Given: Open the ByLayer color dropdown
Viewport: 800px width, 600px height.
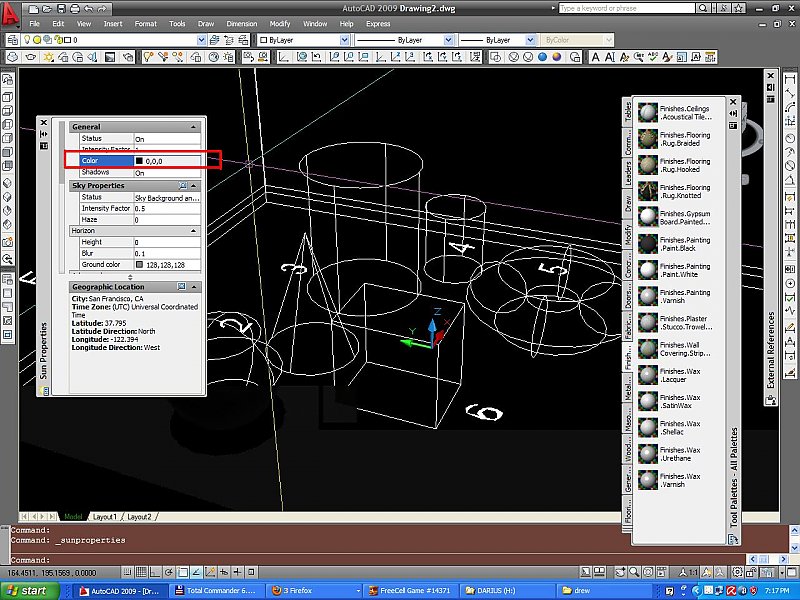Looking at the screenshot, I should (x=344, y=40).
